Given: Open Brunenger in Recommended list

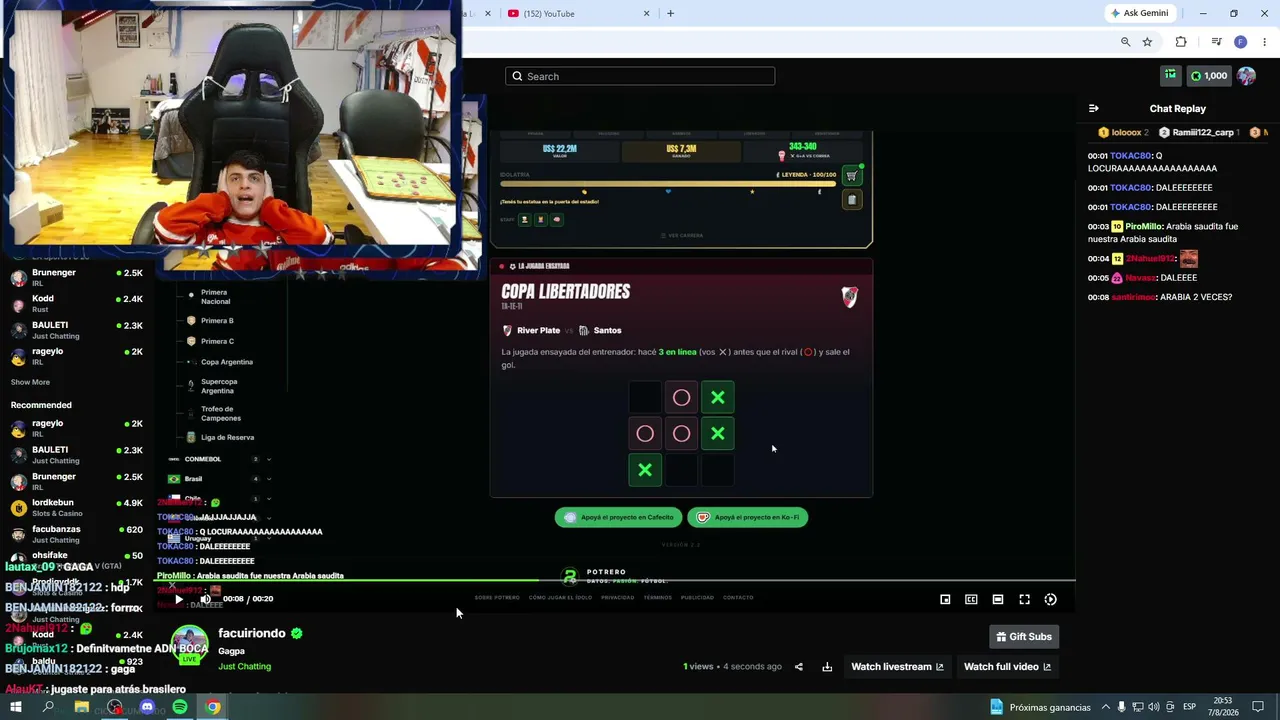Looking at the screenshot, I should coord(77,481).
